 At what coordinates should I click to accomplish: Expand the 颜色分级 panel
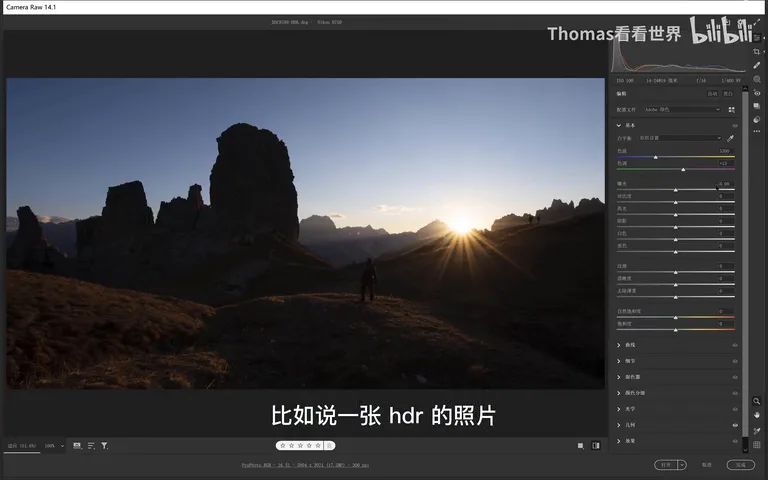(619, 393)
